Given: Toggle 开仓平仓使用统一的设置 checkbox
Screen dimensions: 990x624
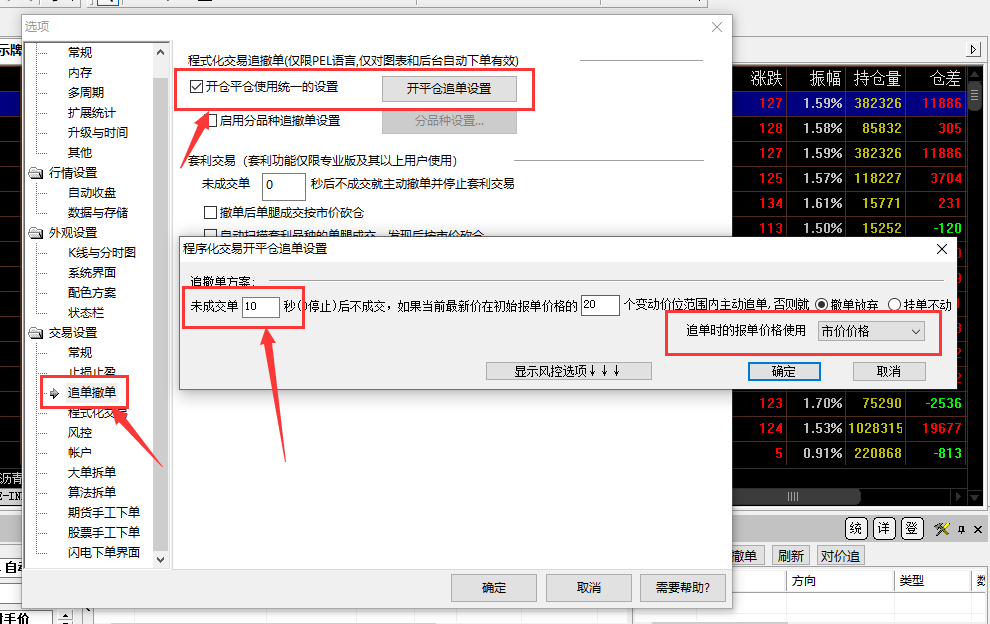Looking at the screenshot, I should [196, 87].
